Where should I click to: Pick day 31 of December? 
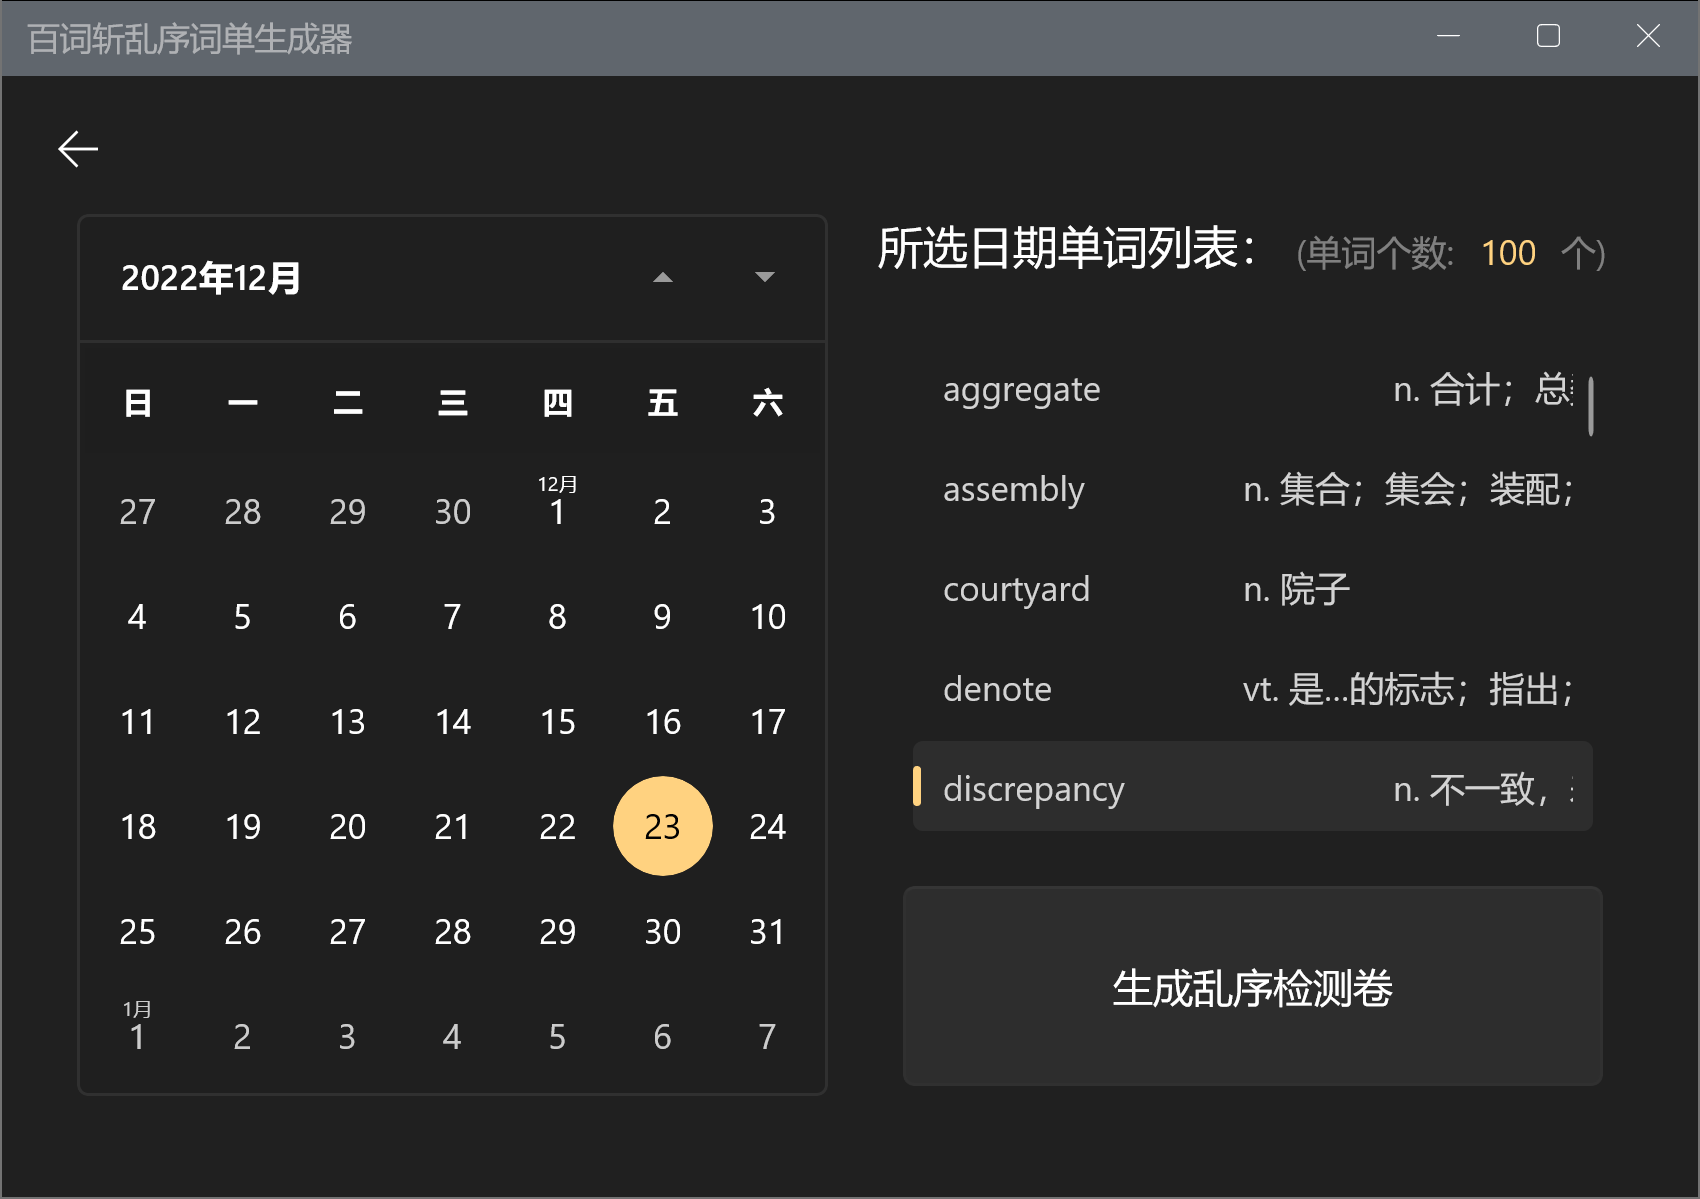tap(767, 931)
